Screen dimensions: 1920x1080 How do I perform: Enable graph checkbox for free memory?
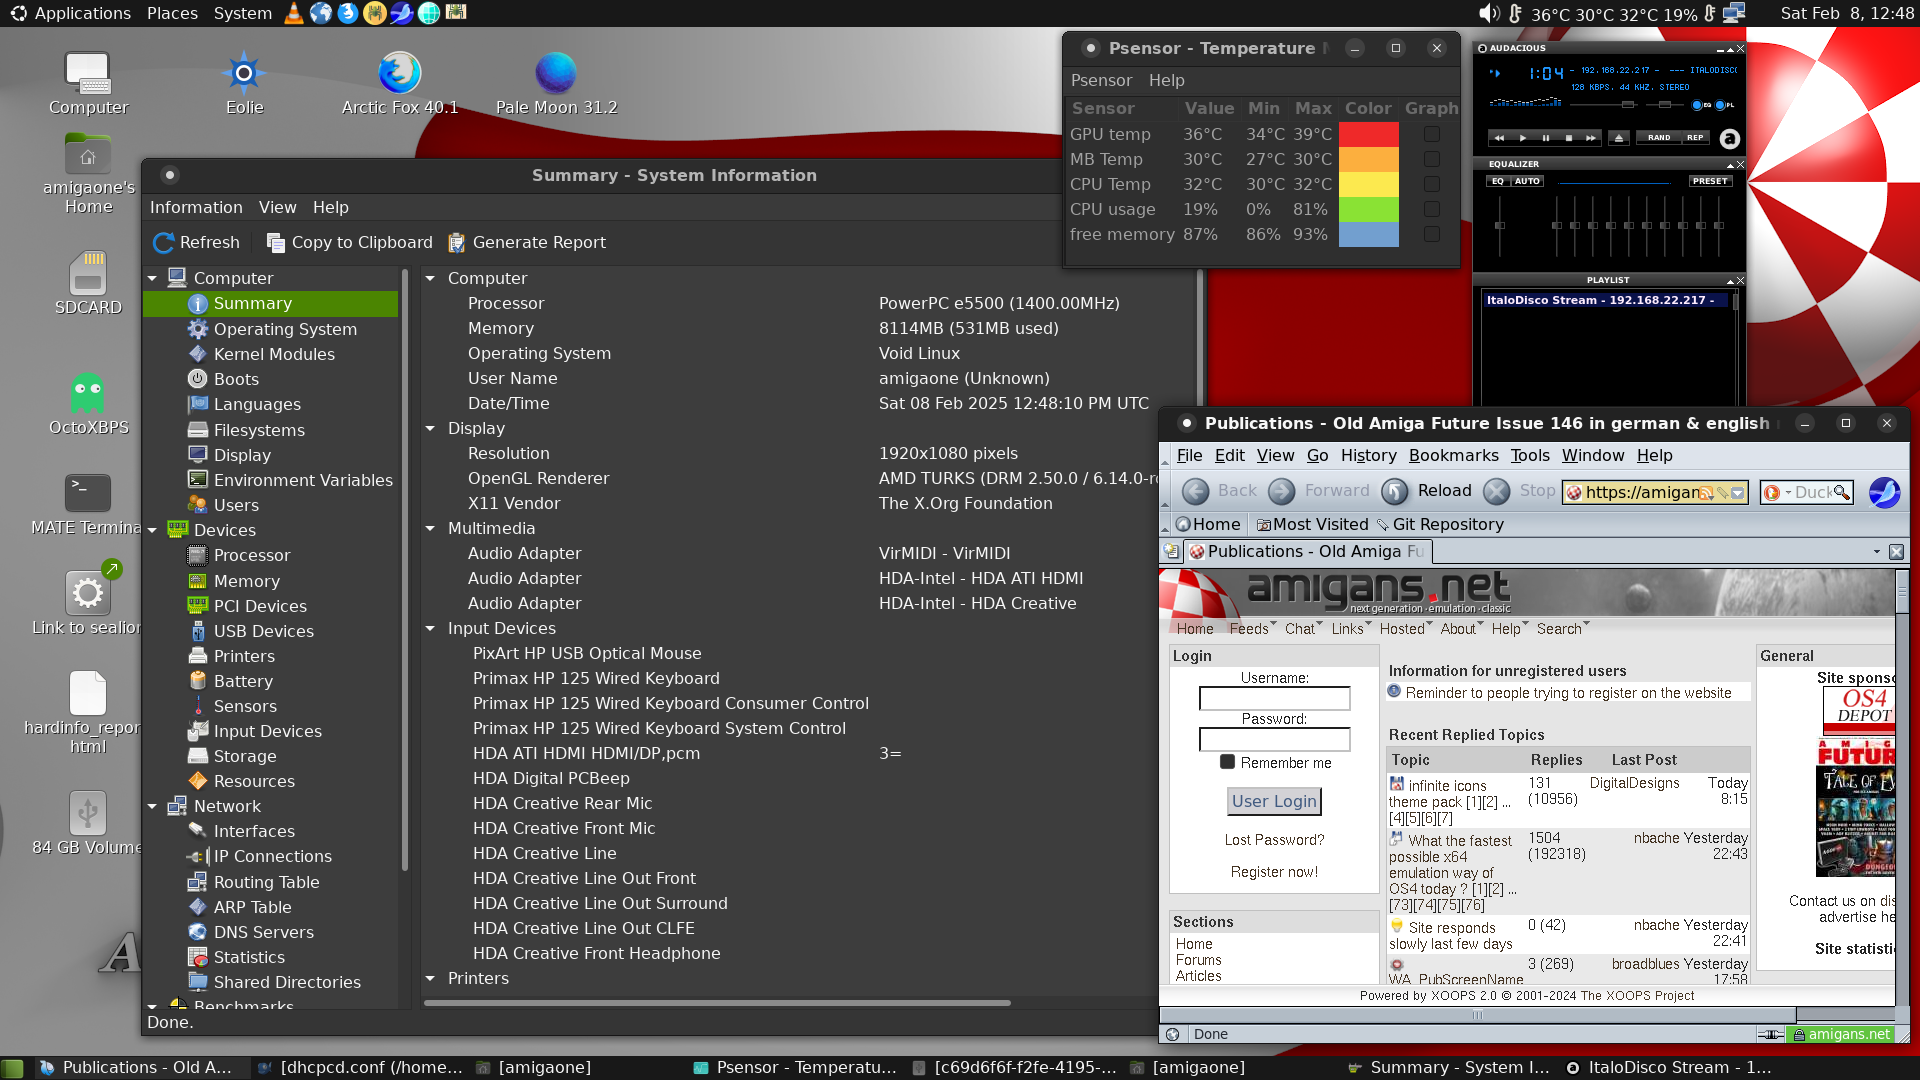pyautogui.click(x=1431, y=234)
